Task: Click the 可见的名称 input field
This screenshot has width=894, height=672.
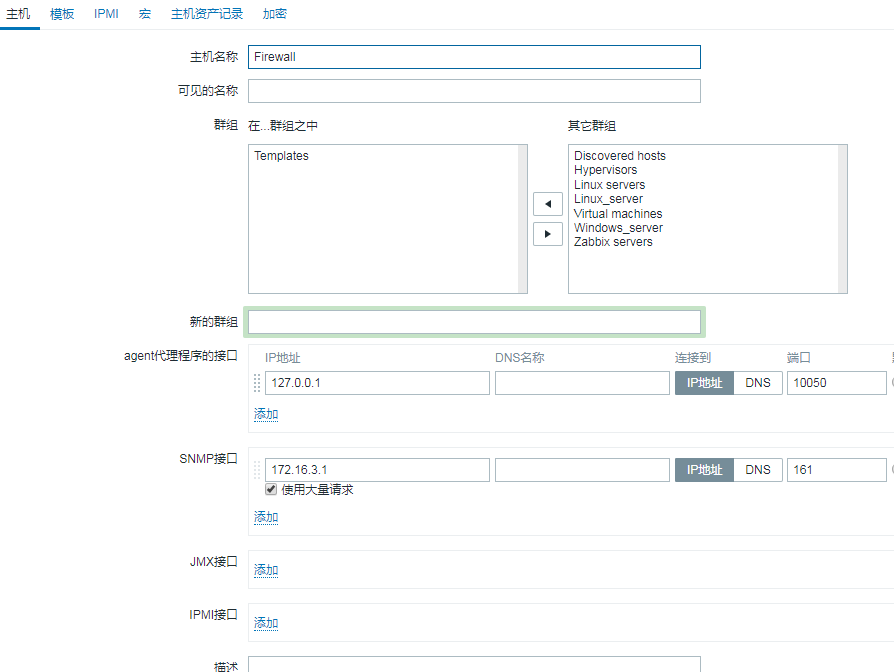Action: 474,91
